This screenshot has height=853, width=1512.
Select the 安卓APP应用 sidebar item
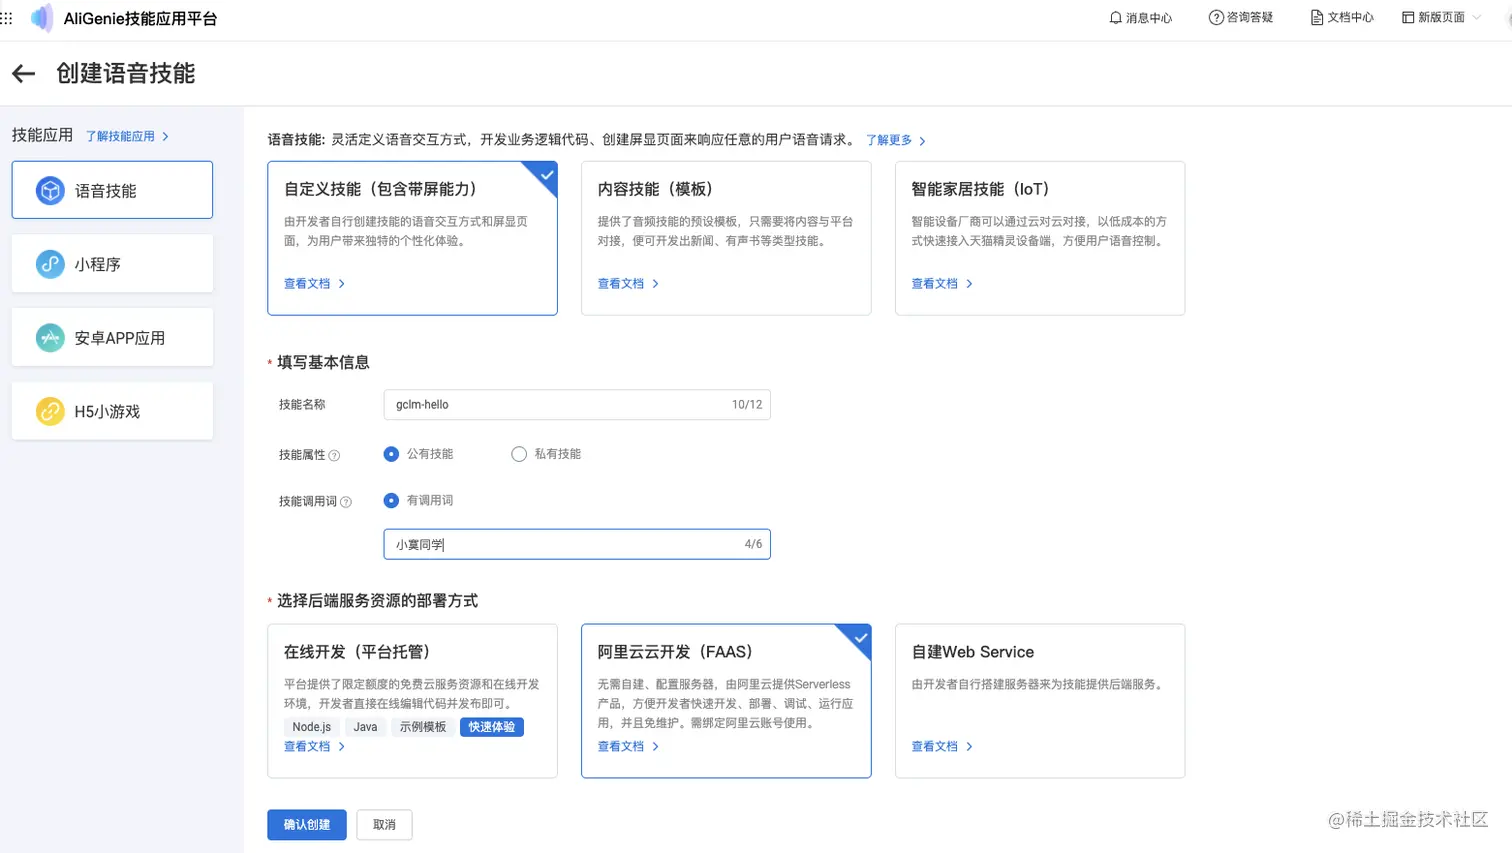[112, 338]
